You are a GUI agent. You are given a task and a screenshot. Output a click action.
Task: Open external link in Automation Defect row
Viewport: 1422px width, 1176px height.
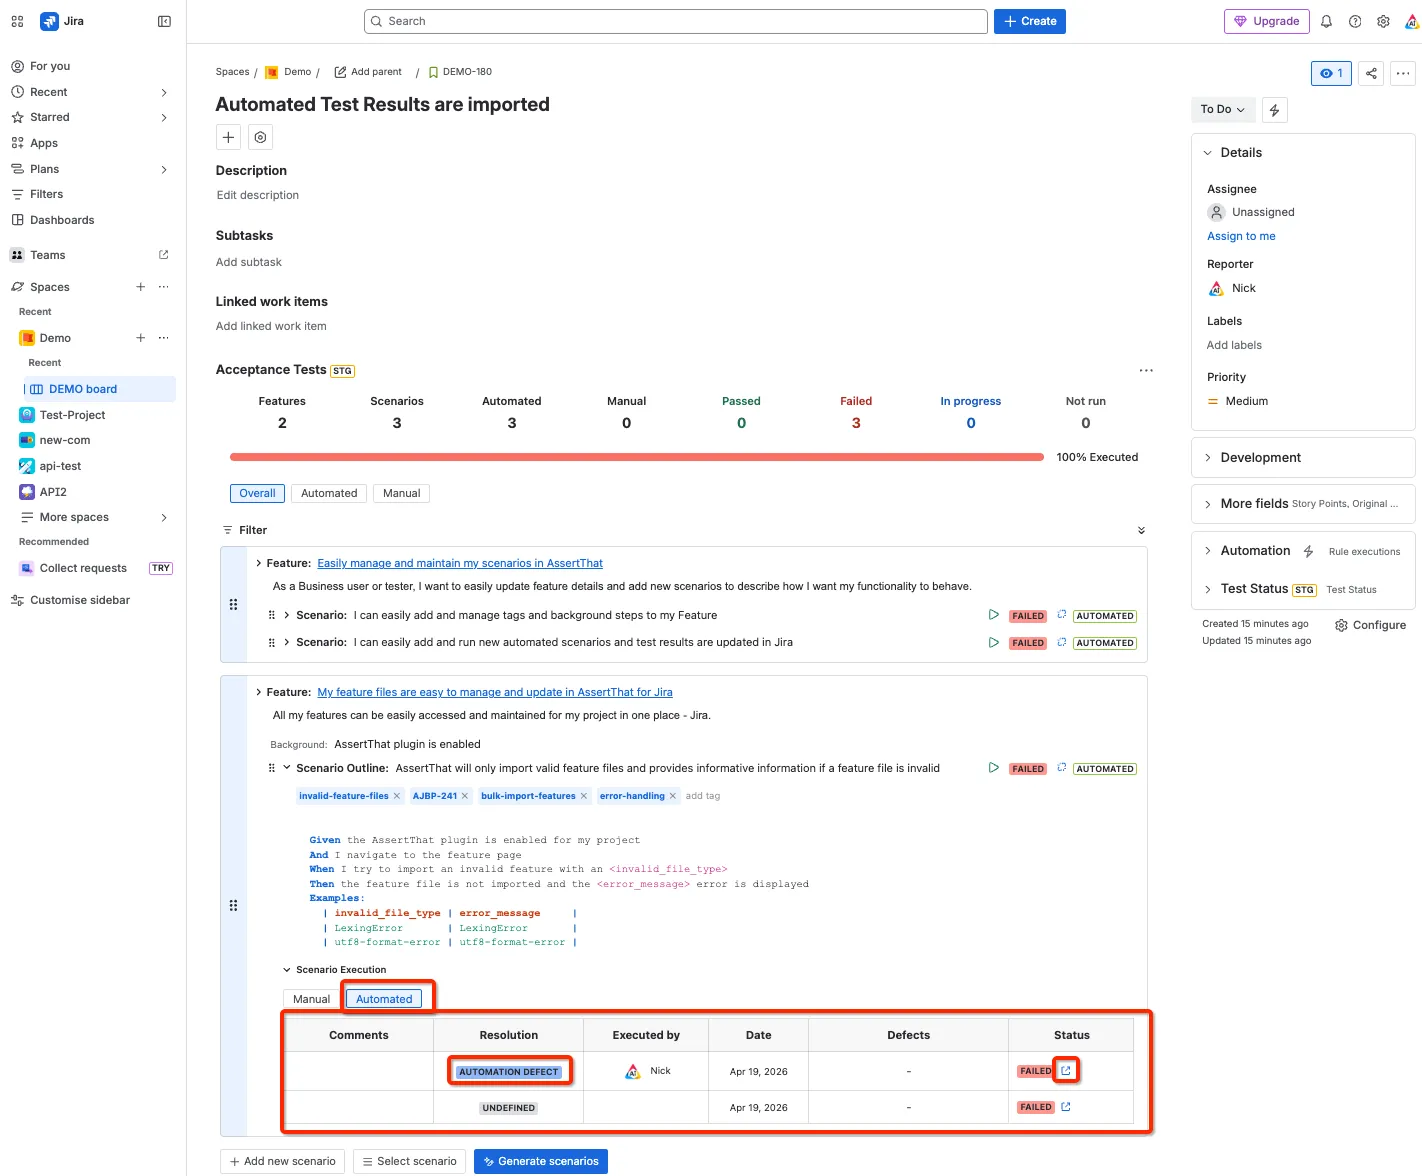click(x=1066, y=1071)
